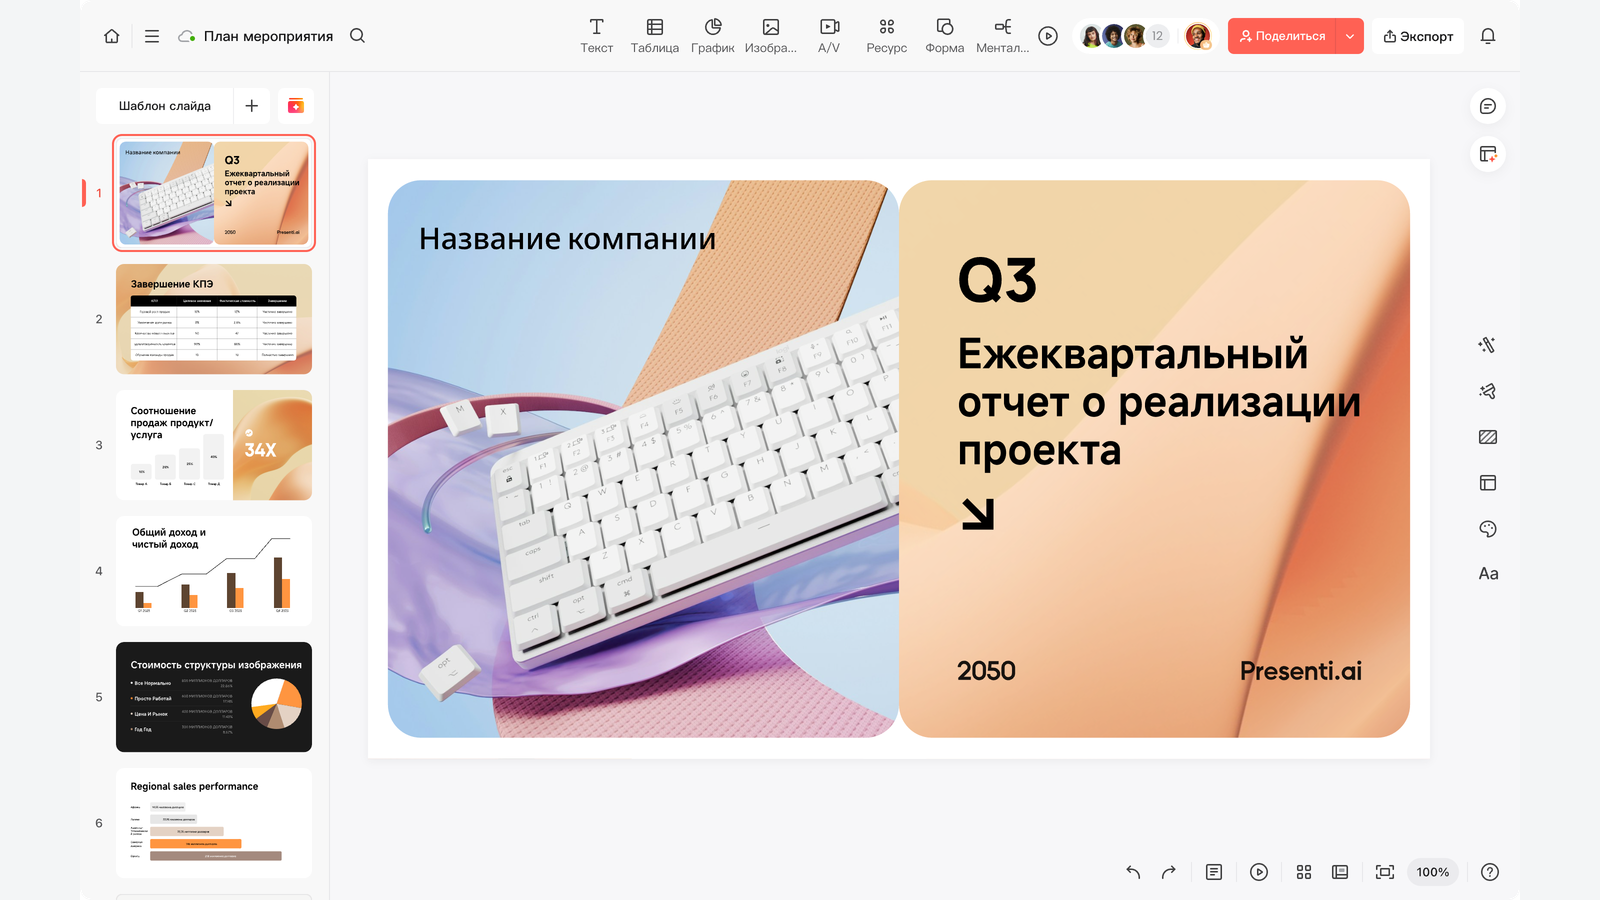Expand the share options dropdown arrow
Viewport: 1600px width, 900px height.
coord(1350,36)
